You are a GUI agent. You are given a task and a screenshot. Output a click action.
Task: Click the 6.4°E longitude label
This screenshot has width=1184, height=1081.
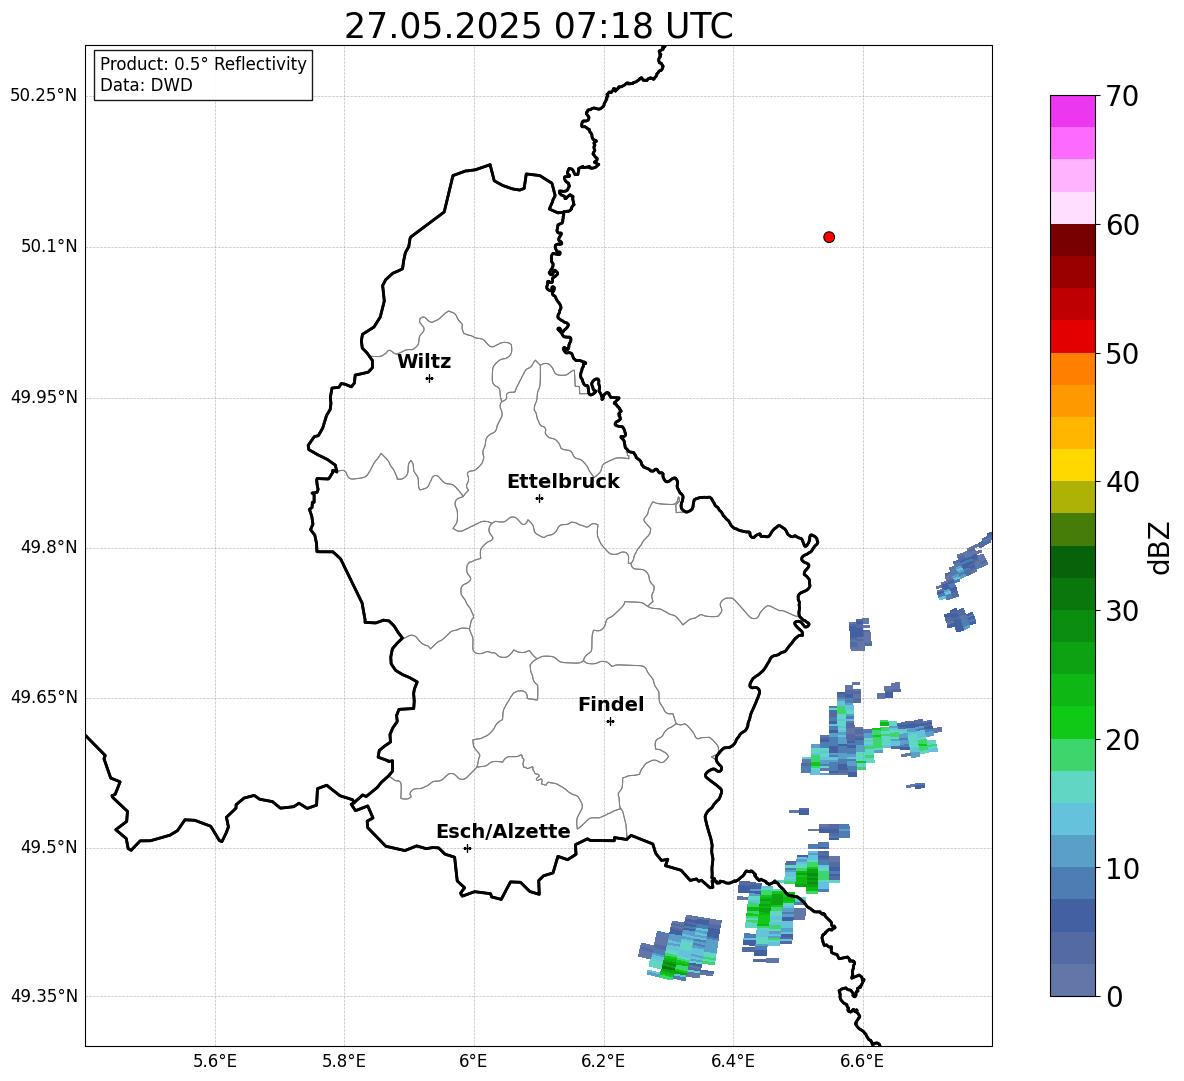(x=733, y=1061)
